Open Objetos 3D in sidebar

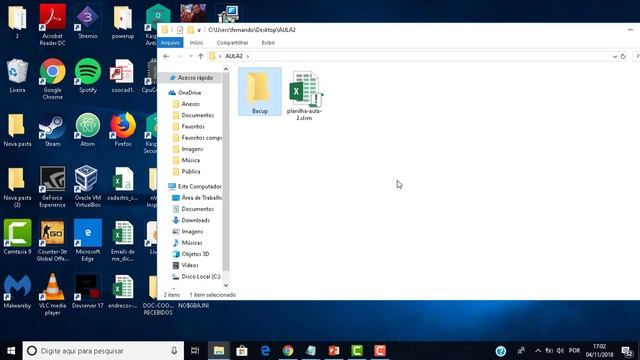click(x=191, y=254)
